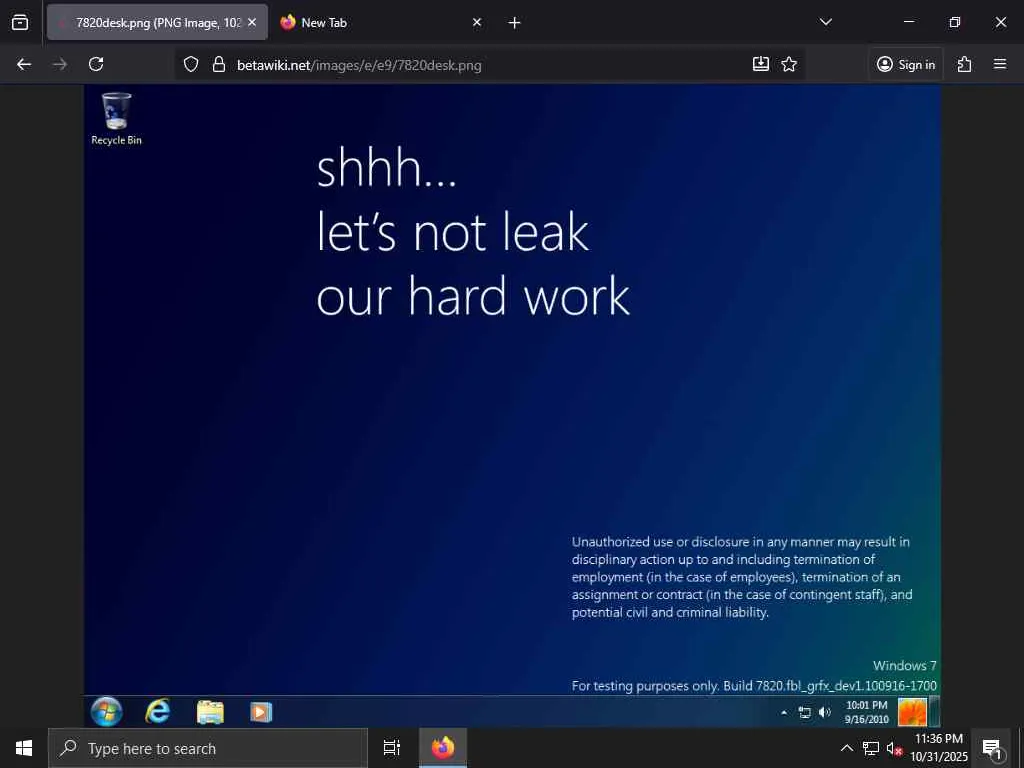
Task: Click the displayed 7820desk.png image
Action: [512, 406]
